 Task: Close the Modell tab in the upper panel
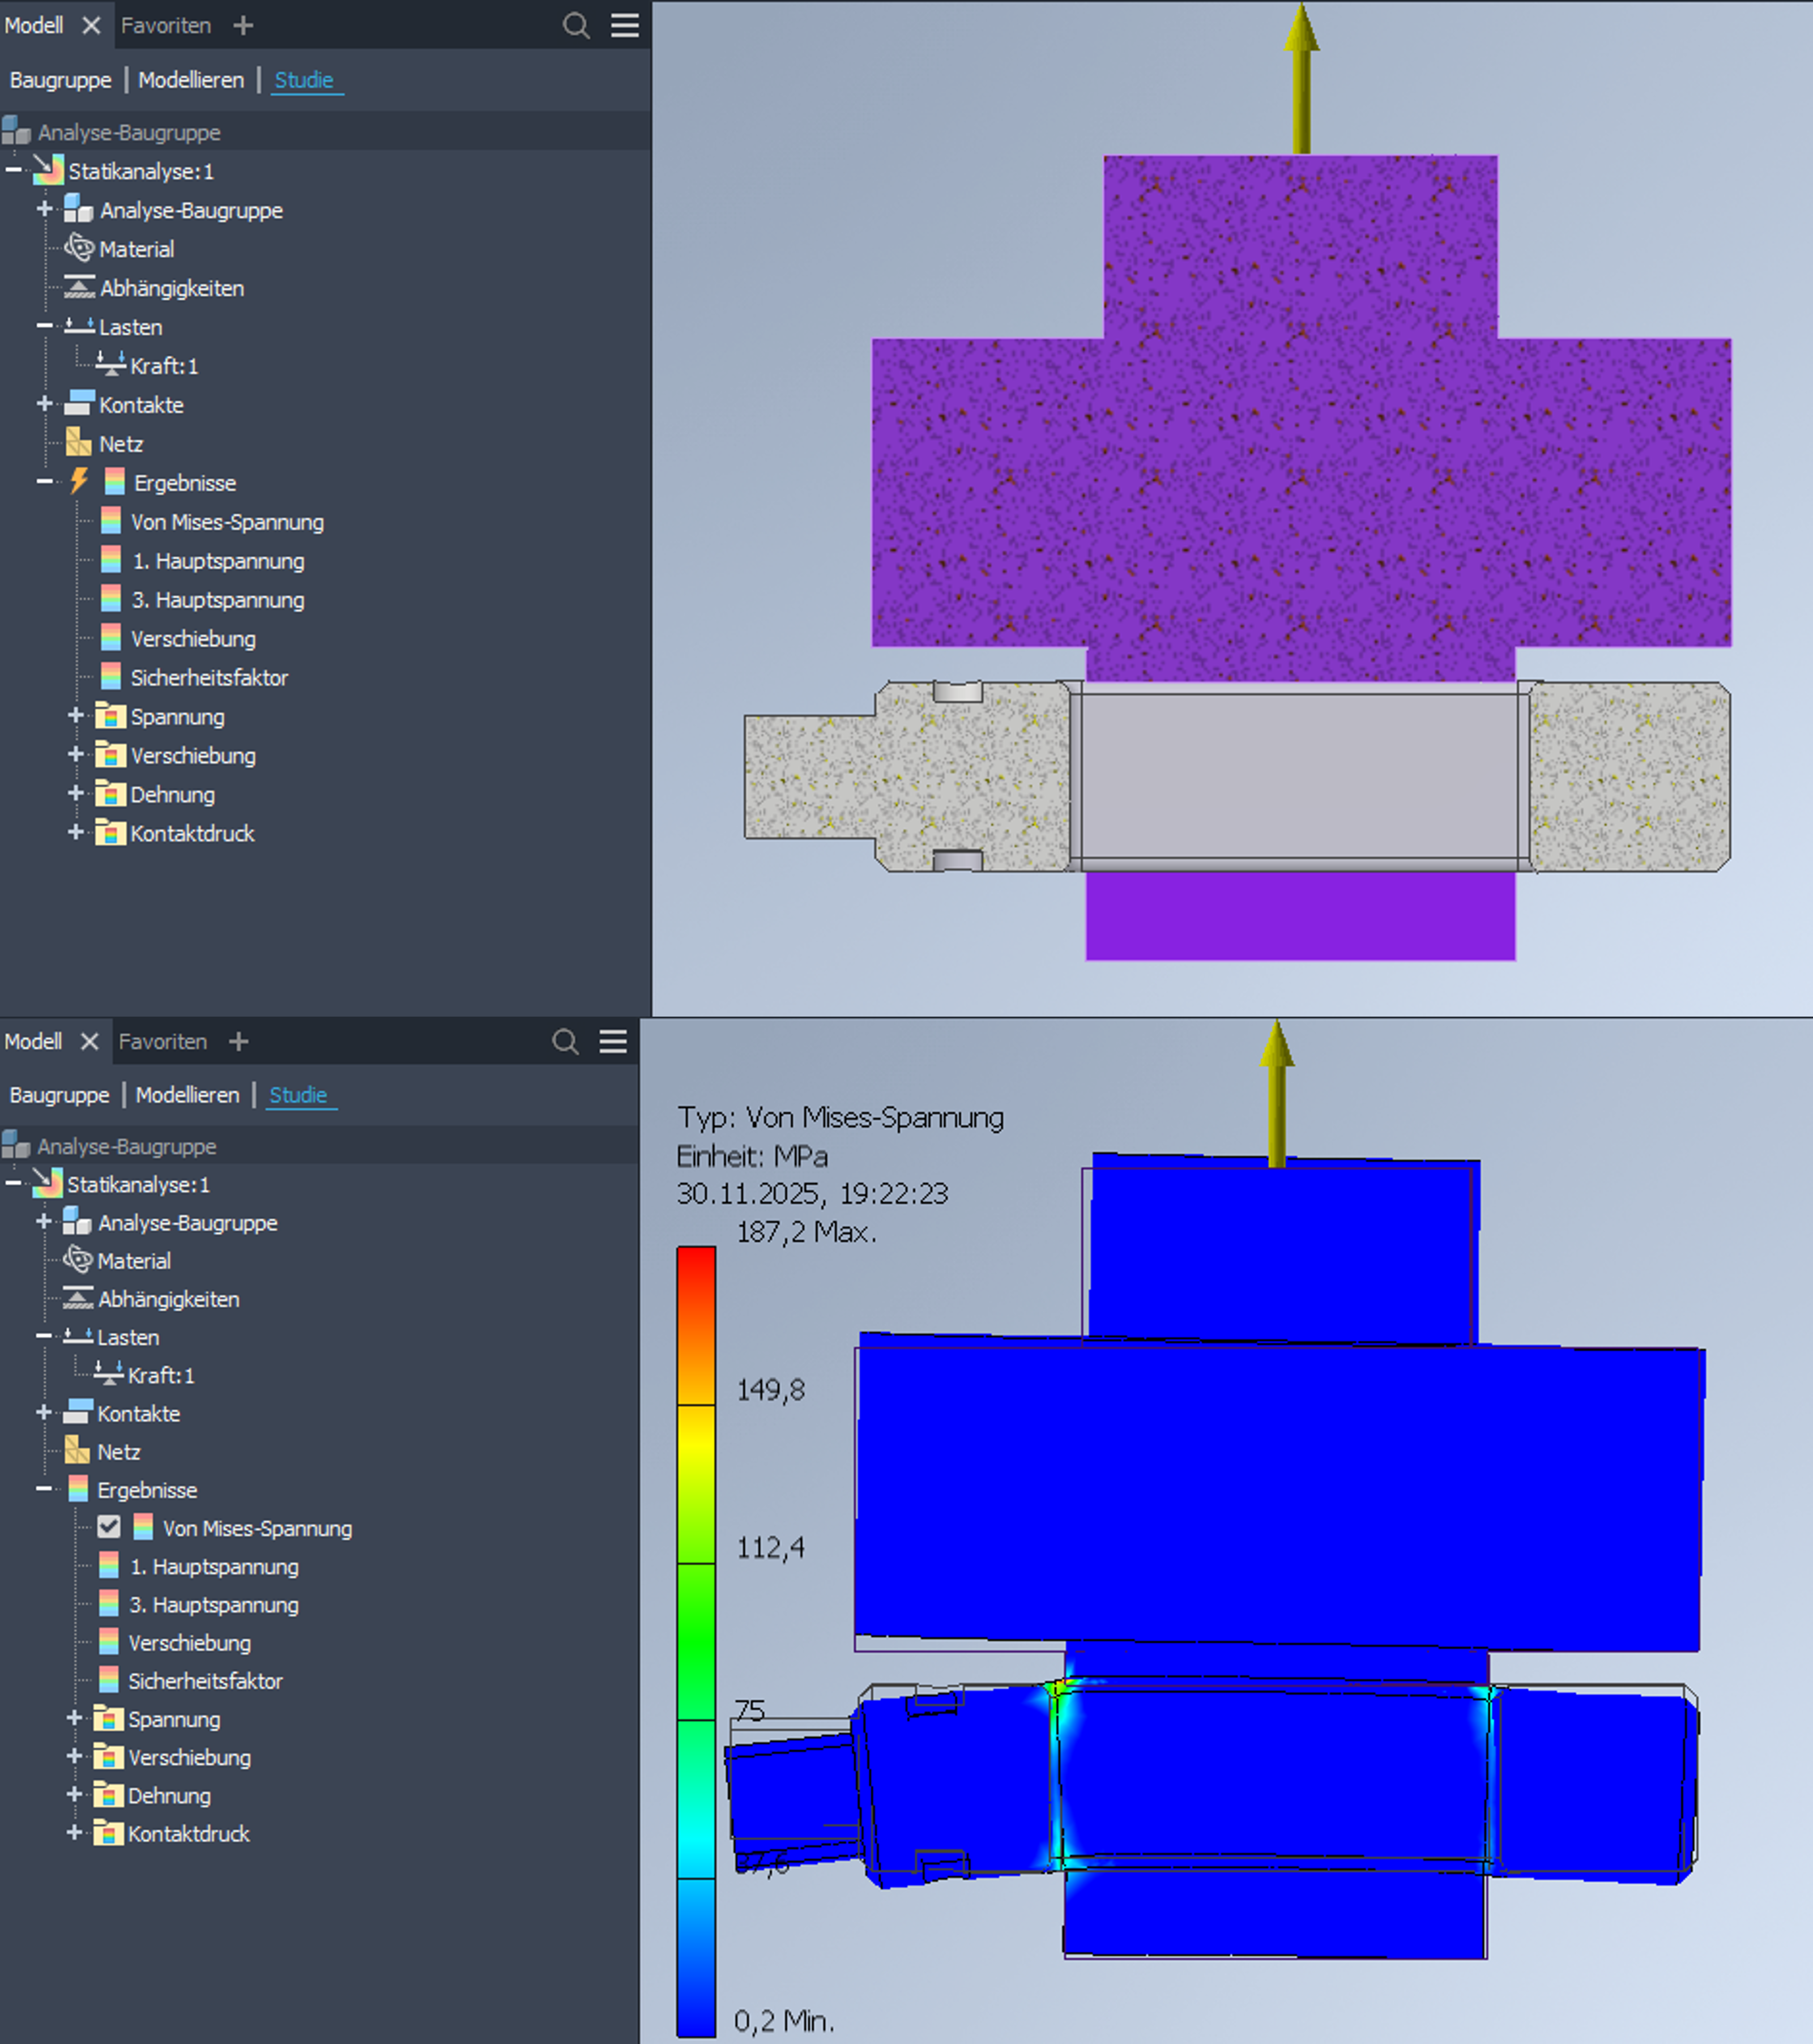point(91,25)
